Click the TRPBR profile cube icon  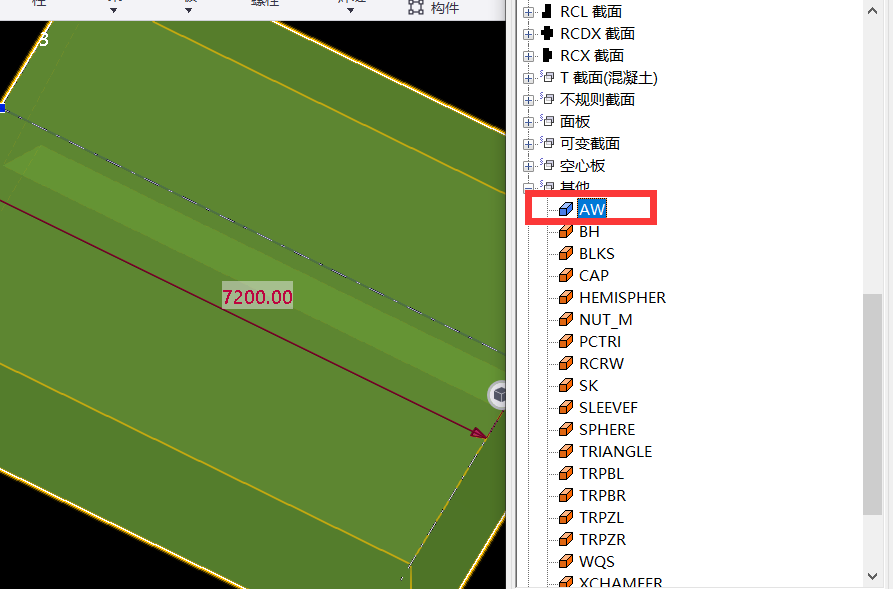pos(566,496)
